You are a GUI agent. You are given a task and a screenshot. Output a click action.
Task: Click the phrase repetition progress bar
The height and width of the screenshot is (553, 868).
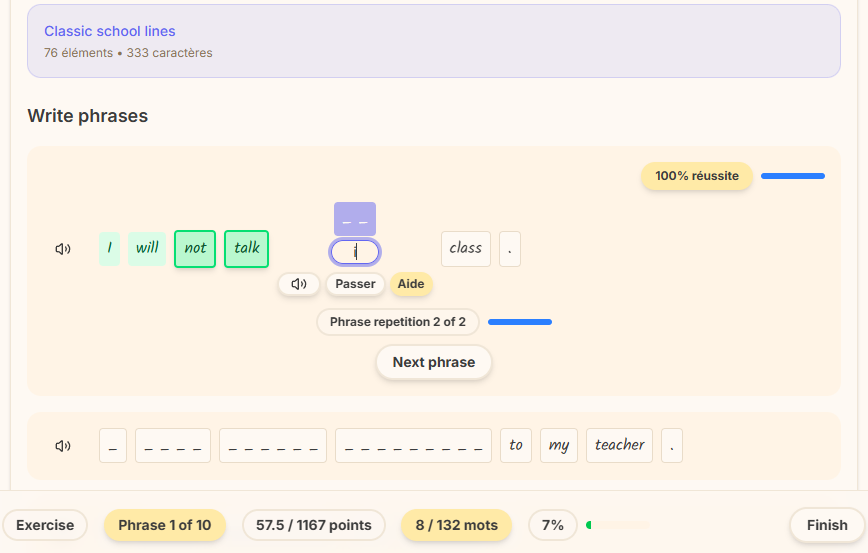tap(520, 322)
